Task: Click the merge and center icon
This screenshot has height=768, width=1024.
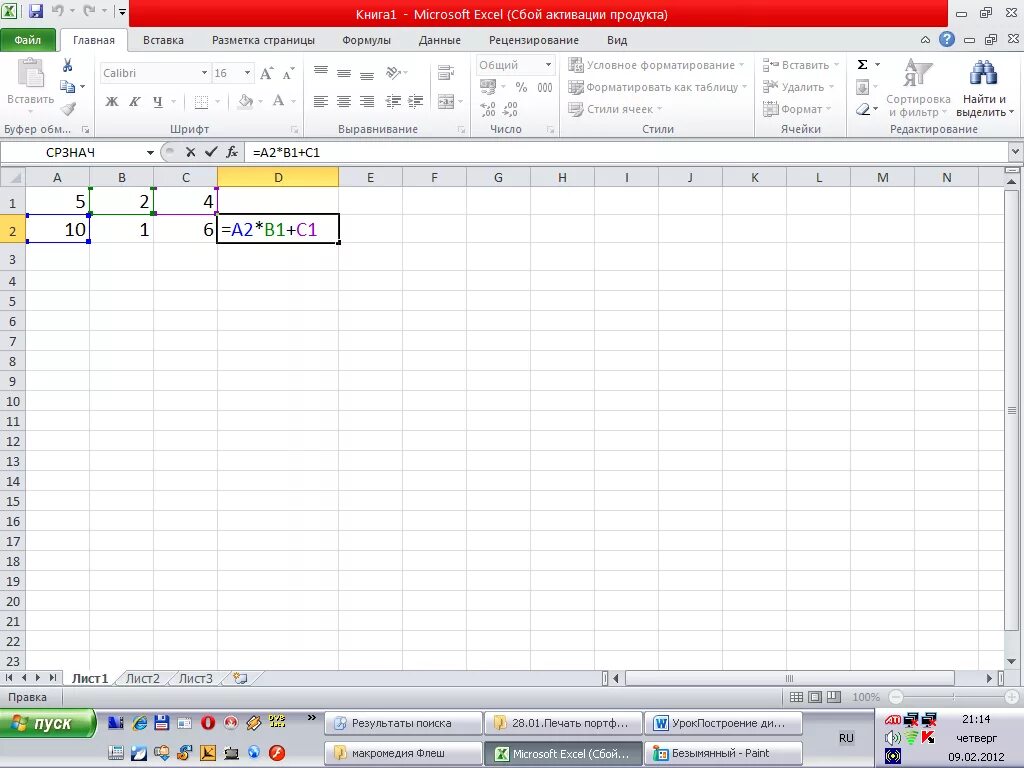Action: (446, 101)
